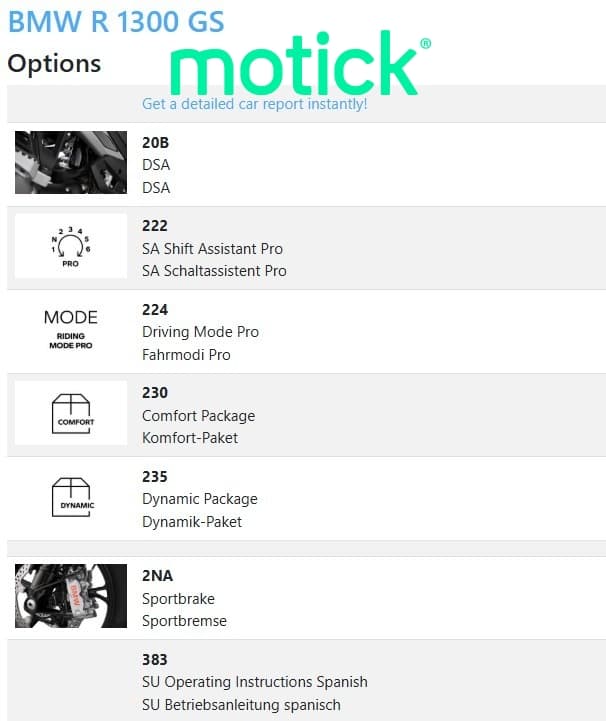This screenshot has height=721, width=606.
Task: Select option code 222
Action: click(x=155, y=226)
